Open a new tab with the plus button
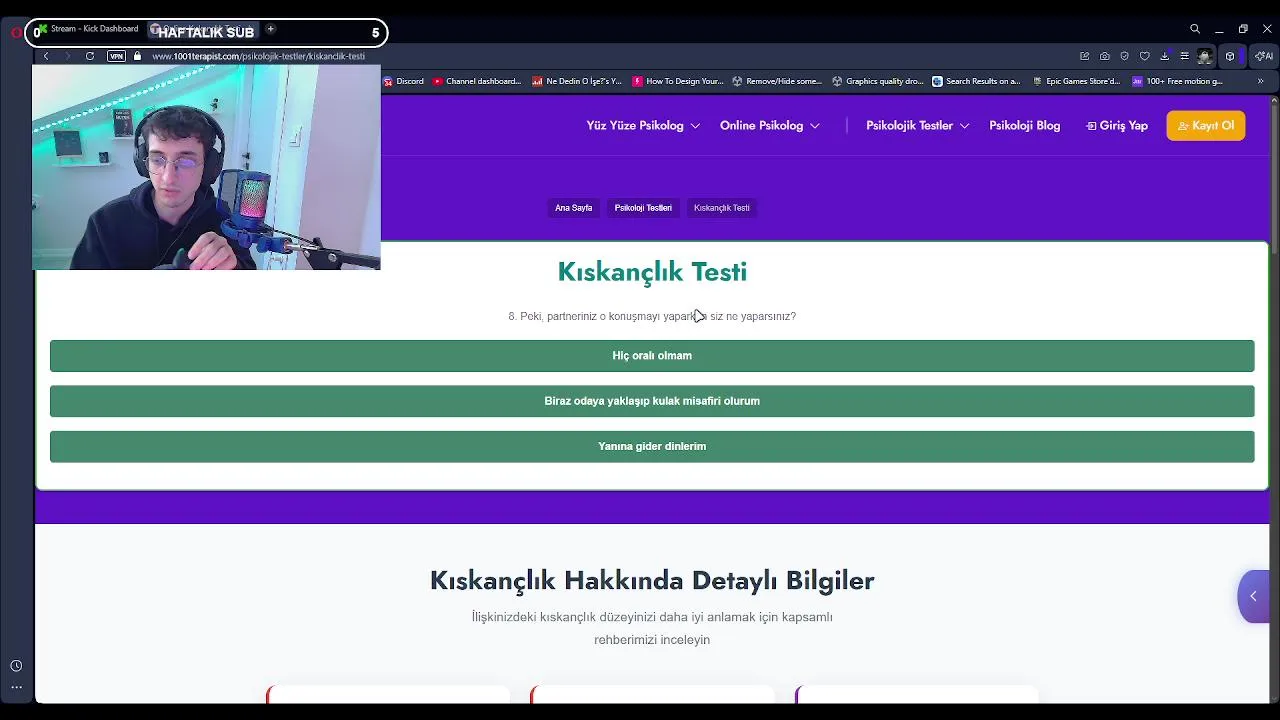 pyautogui.click(x=270, y=29)
